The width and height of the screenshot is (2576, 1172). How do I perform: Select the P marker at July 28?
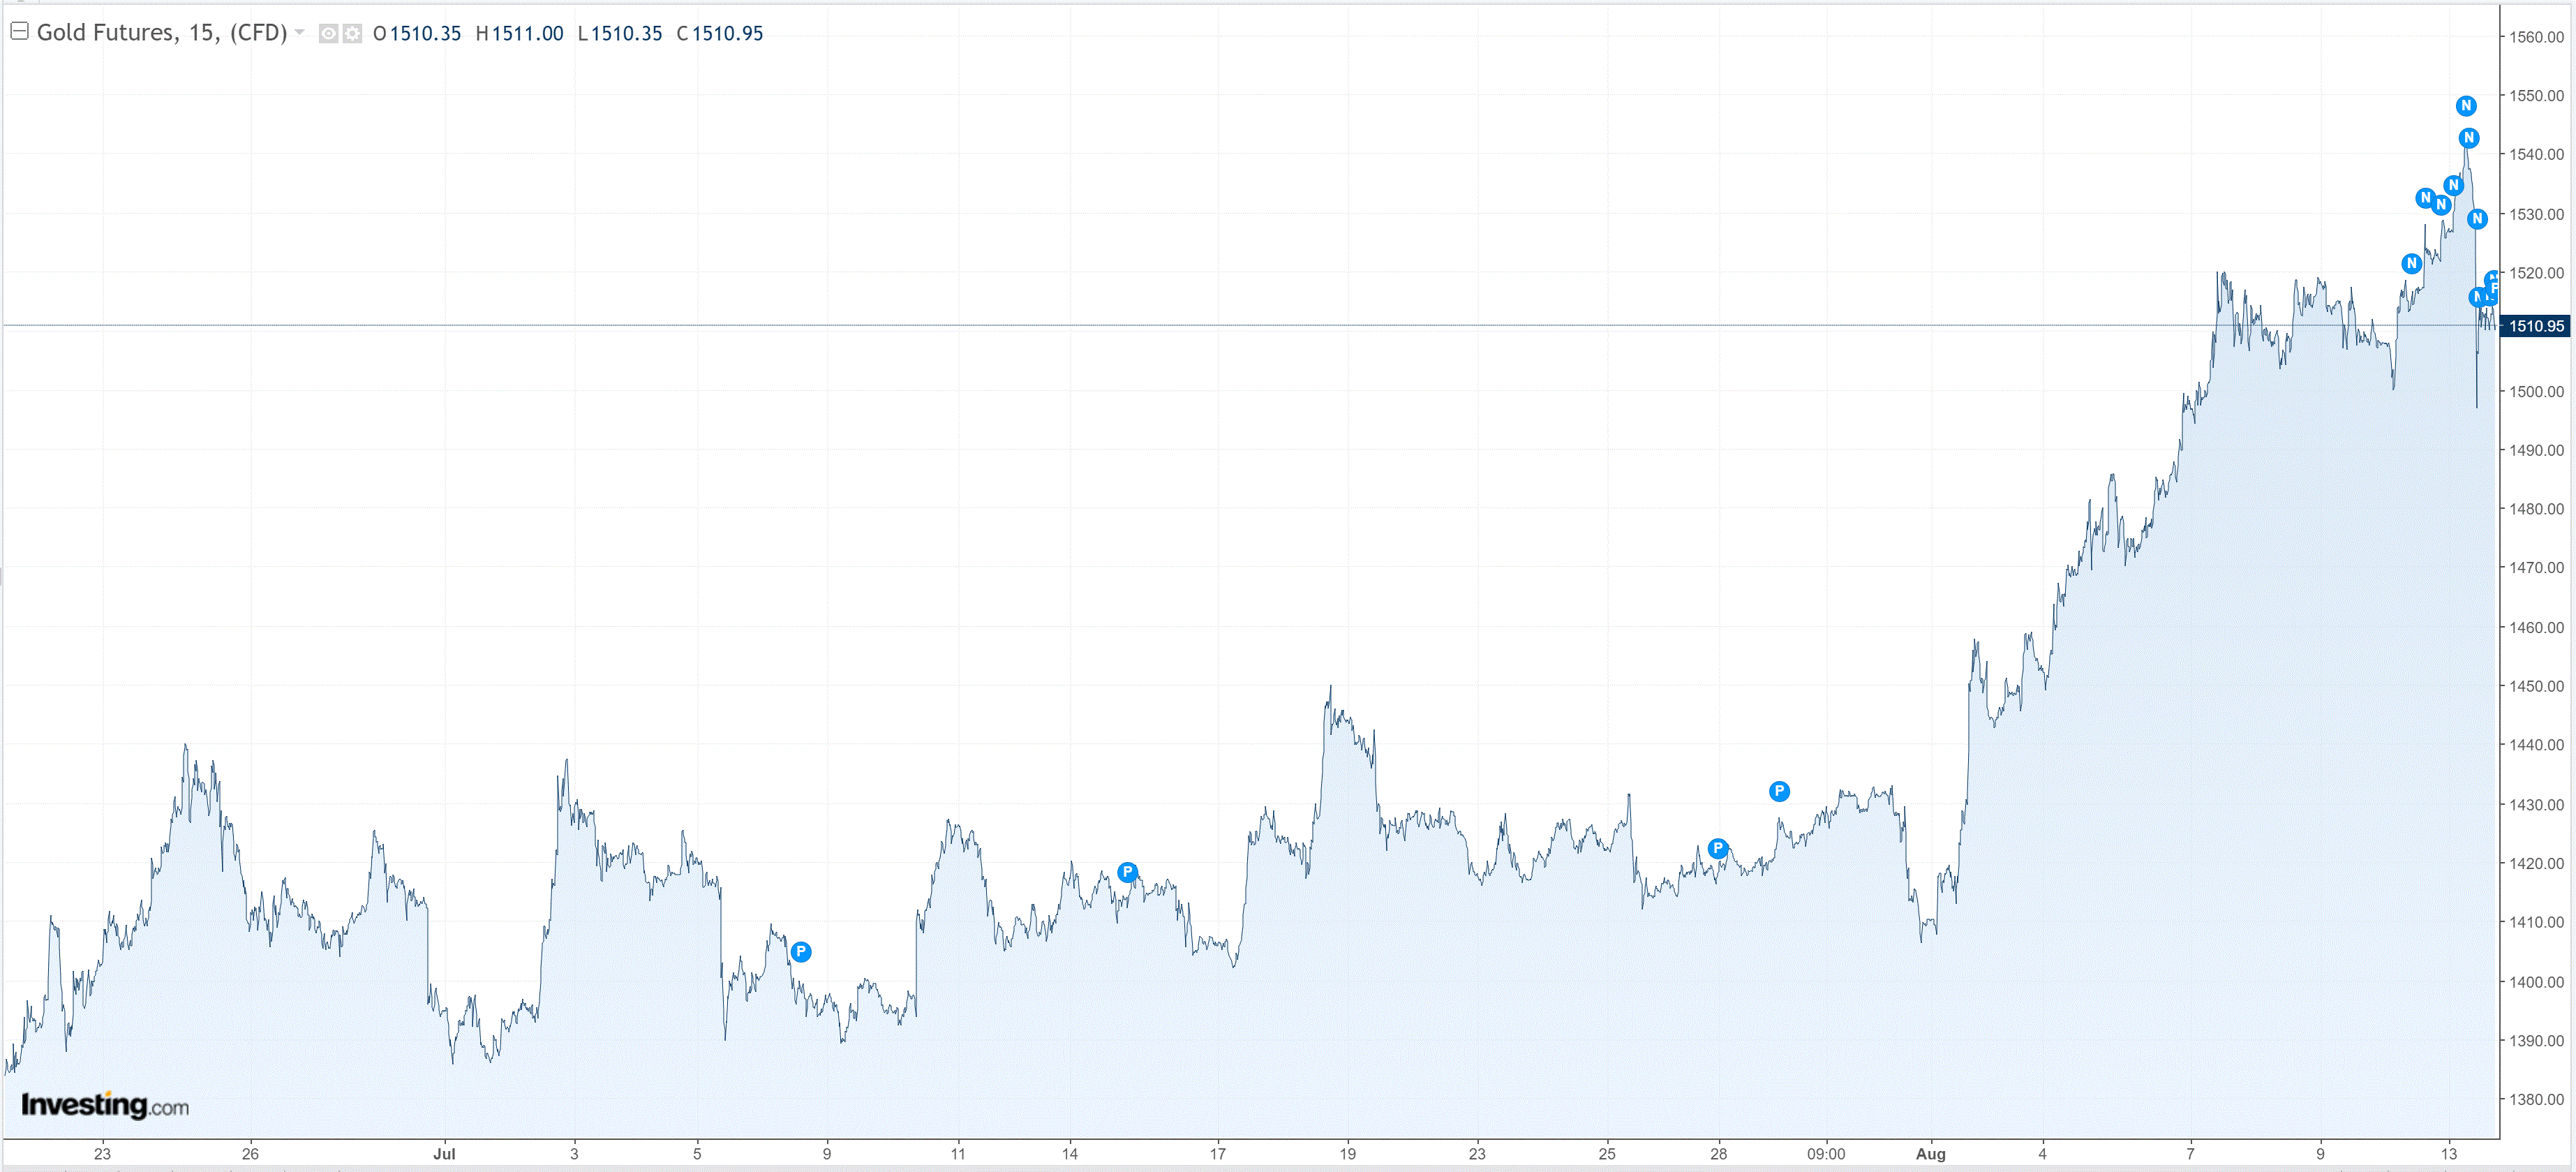[x=1718, y=849]
